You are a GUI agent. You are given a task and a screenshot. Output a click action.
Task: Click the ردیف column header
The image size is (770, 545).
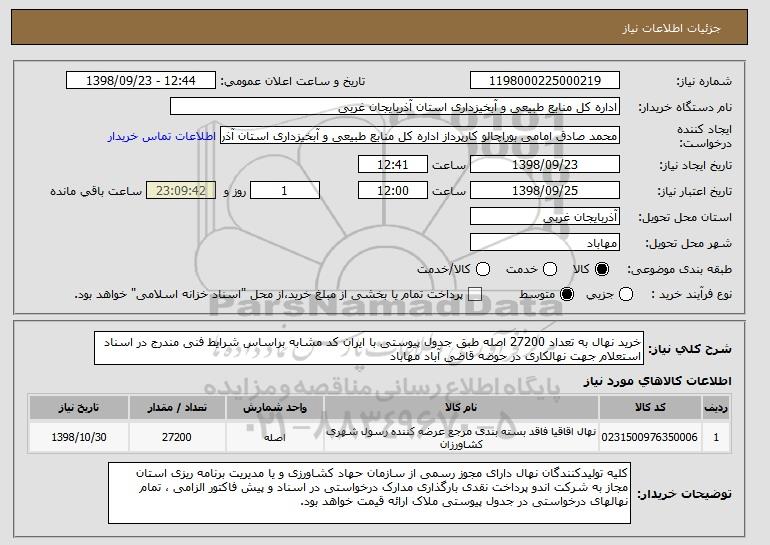(x=716, y=408)
